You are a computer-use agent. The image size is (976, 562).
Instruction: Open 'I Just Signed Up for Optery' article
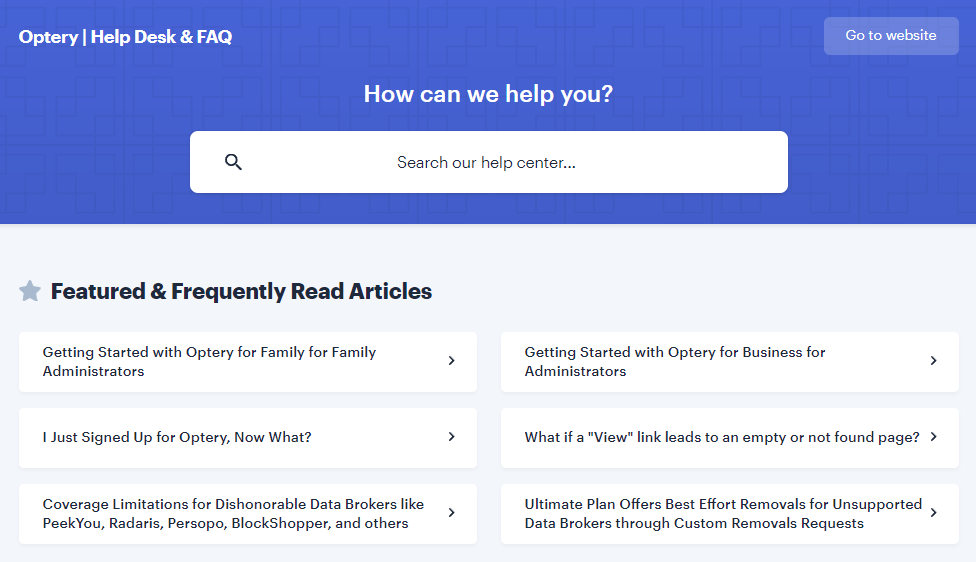248,438
